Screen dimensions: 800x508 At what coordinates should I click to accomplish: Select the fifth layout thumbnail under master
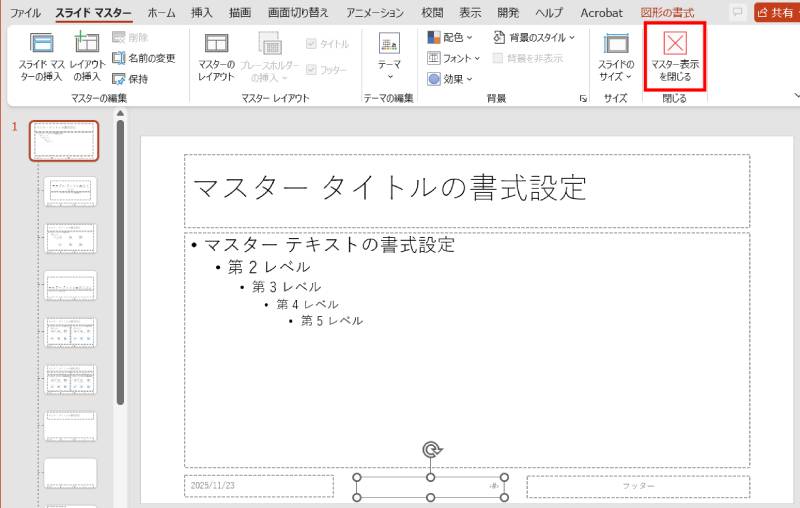pyautogui.click(x=70, y=379)
